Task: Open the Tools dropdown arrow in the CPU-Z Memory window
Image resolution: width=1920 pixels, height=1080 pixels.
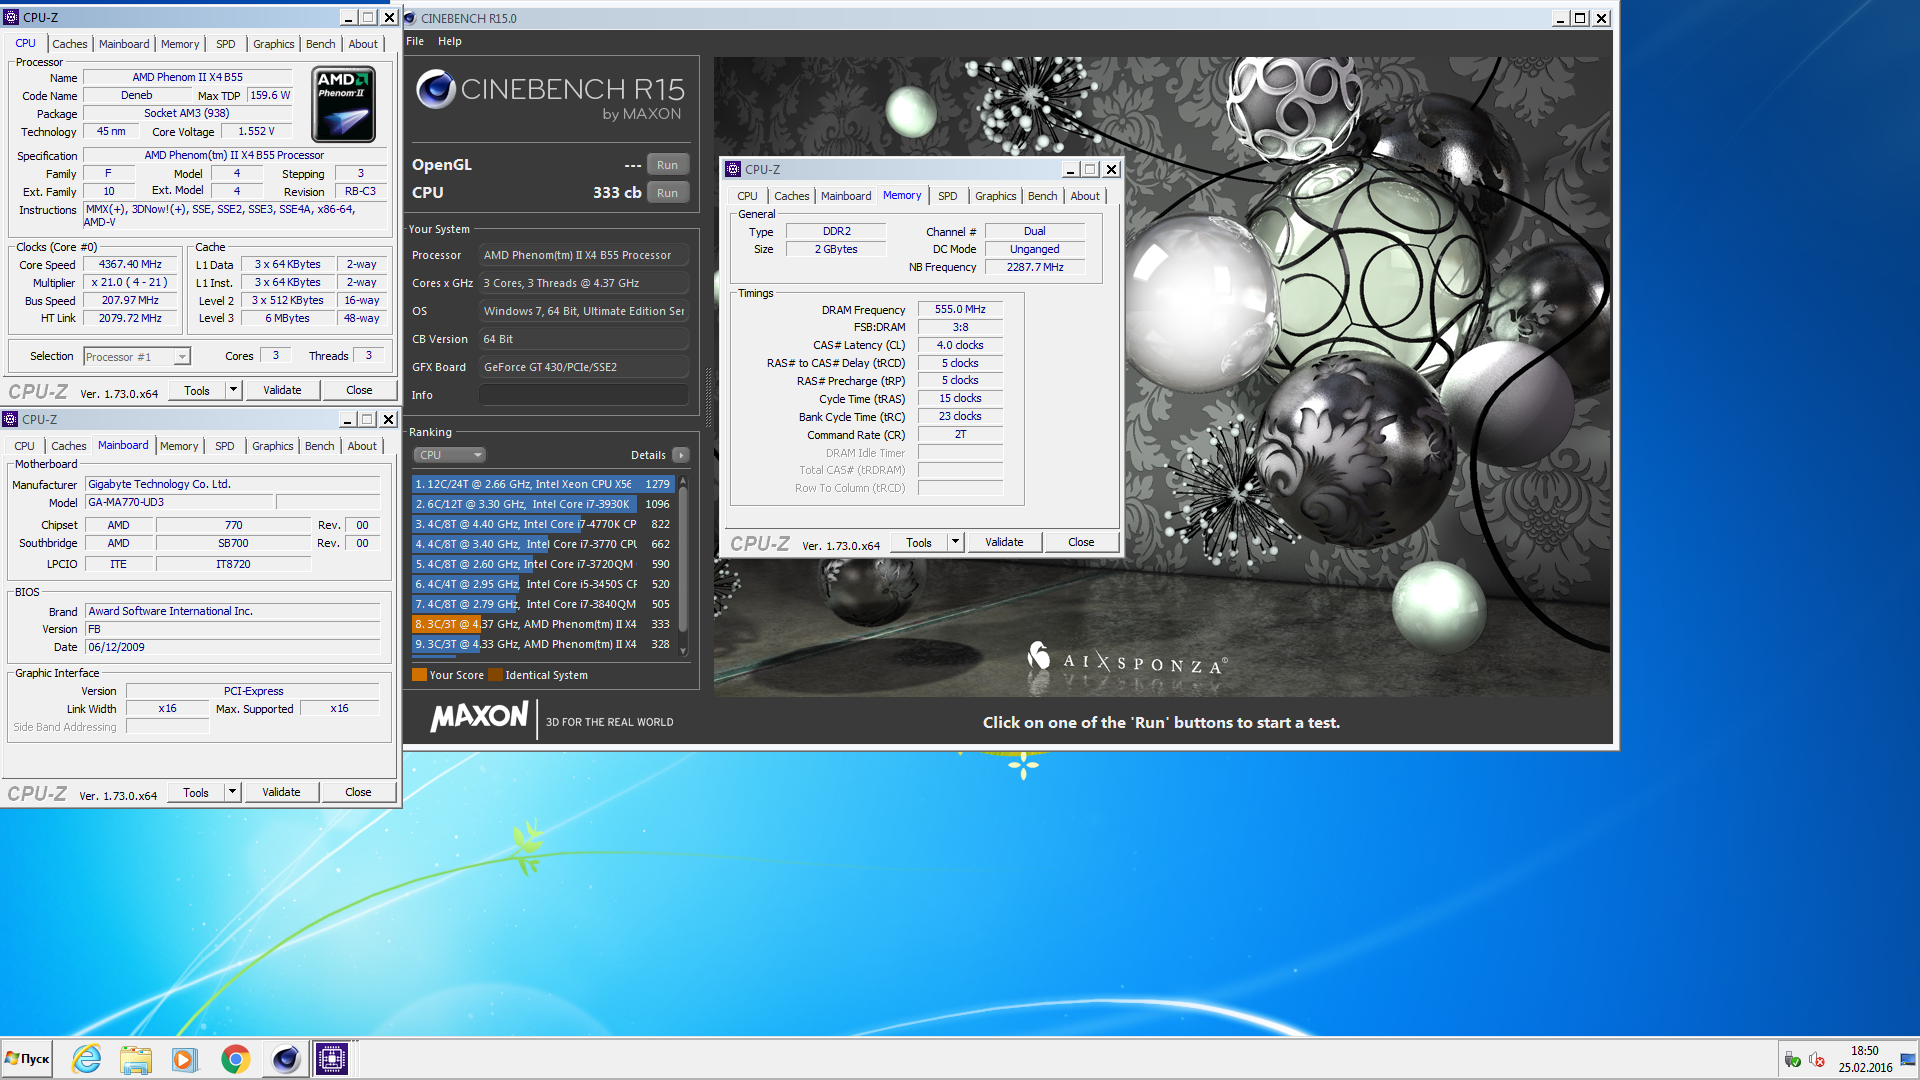Action: (x=955, y=542)
